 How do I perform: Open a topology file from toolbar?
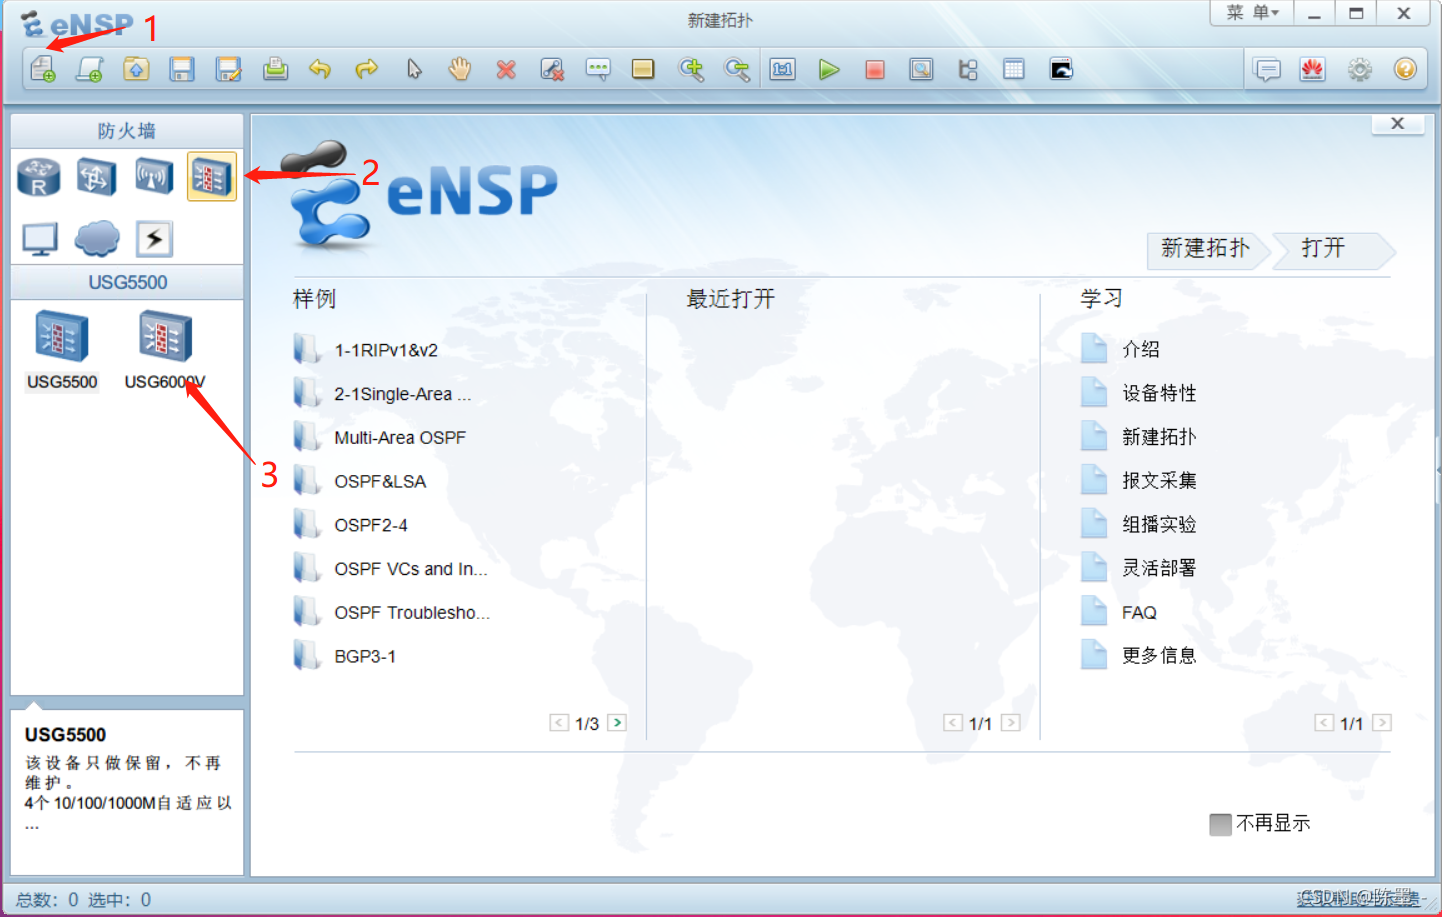(x=136, y=69)
